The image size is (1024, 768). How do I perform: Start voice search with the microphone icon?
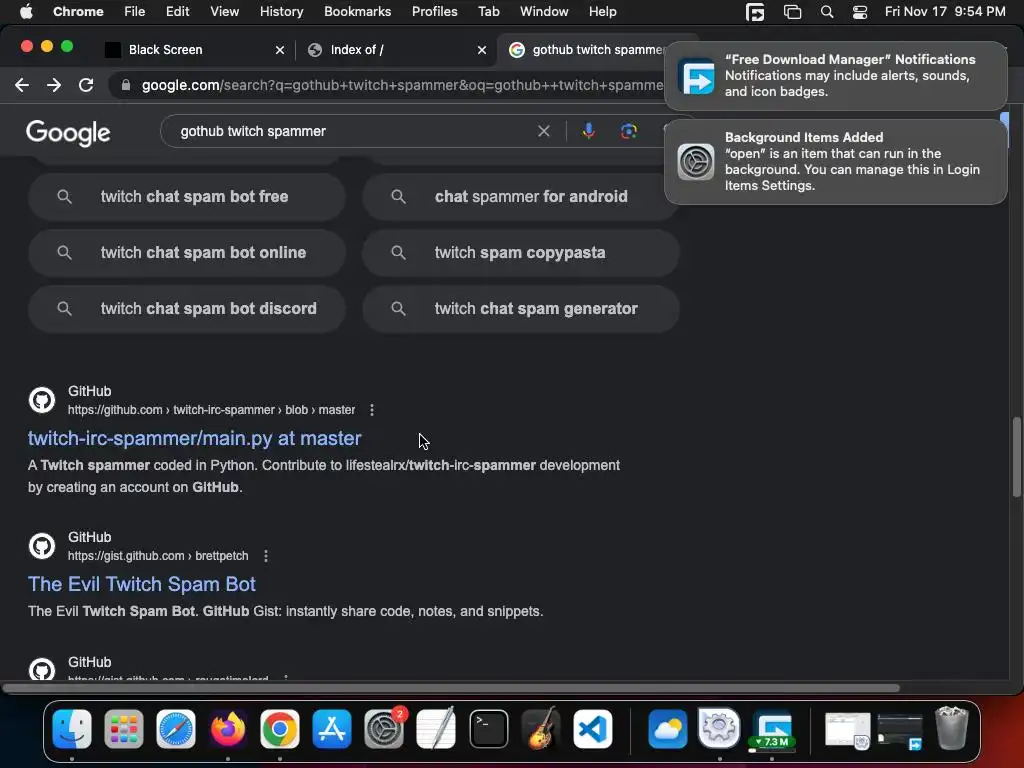point(588,131)
